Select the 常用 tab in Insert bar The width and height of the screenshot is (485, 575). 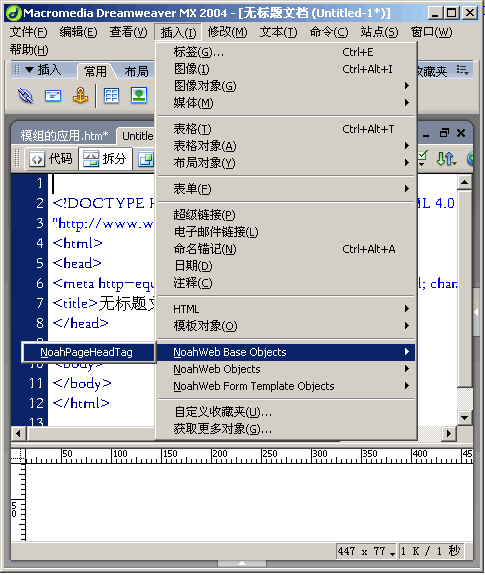pos(95,71)
